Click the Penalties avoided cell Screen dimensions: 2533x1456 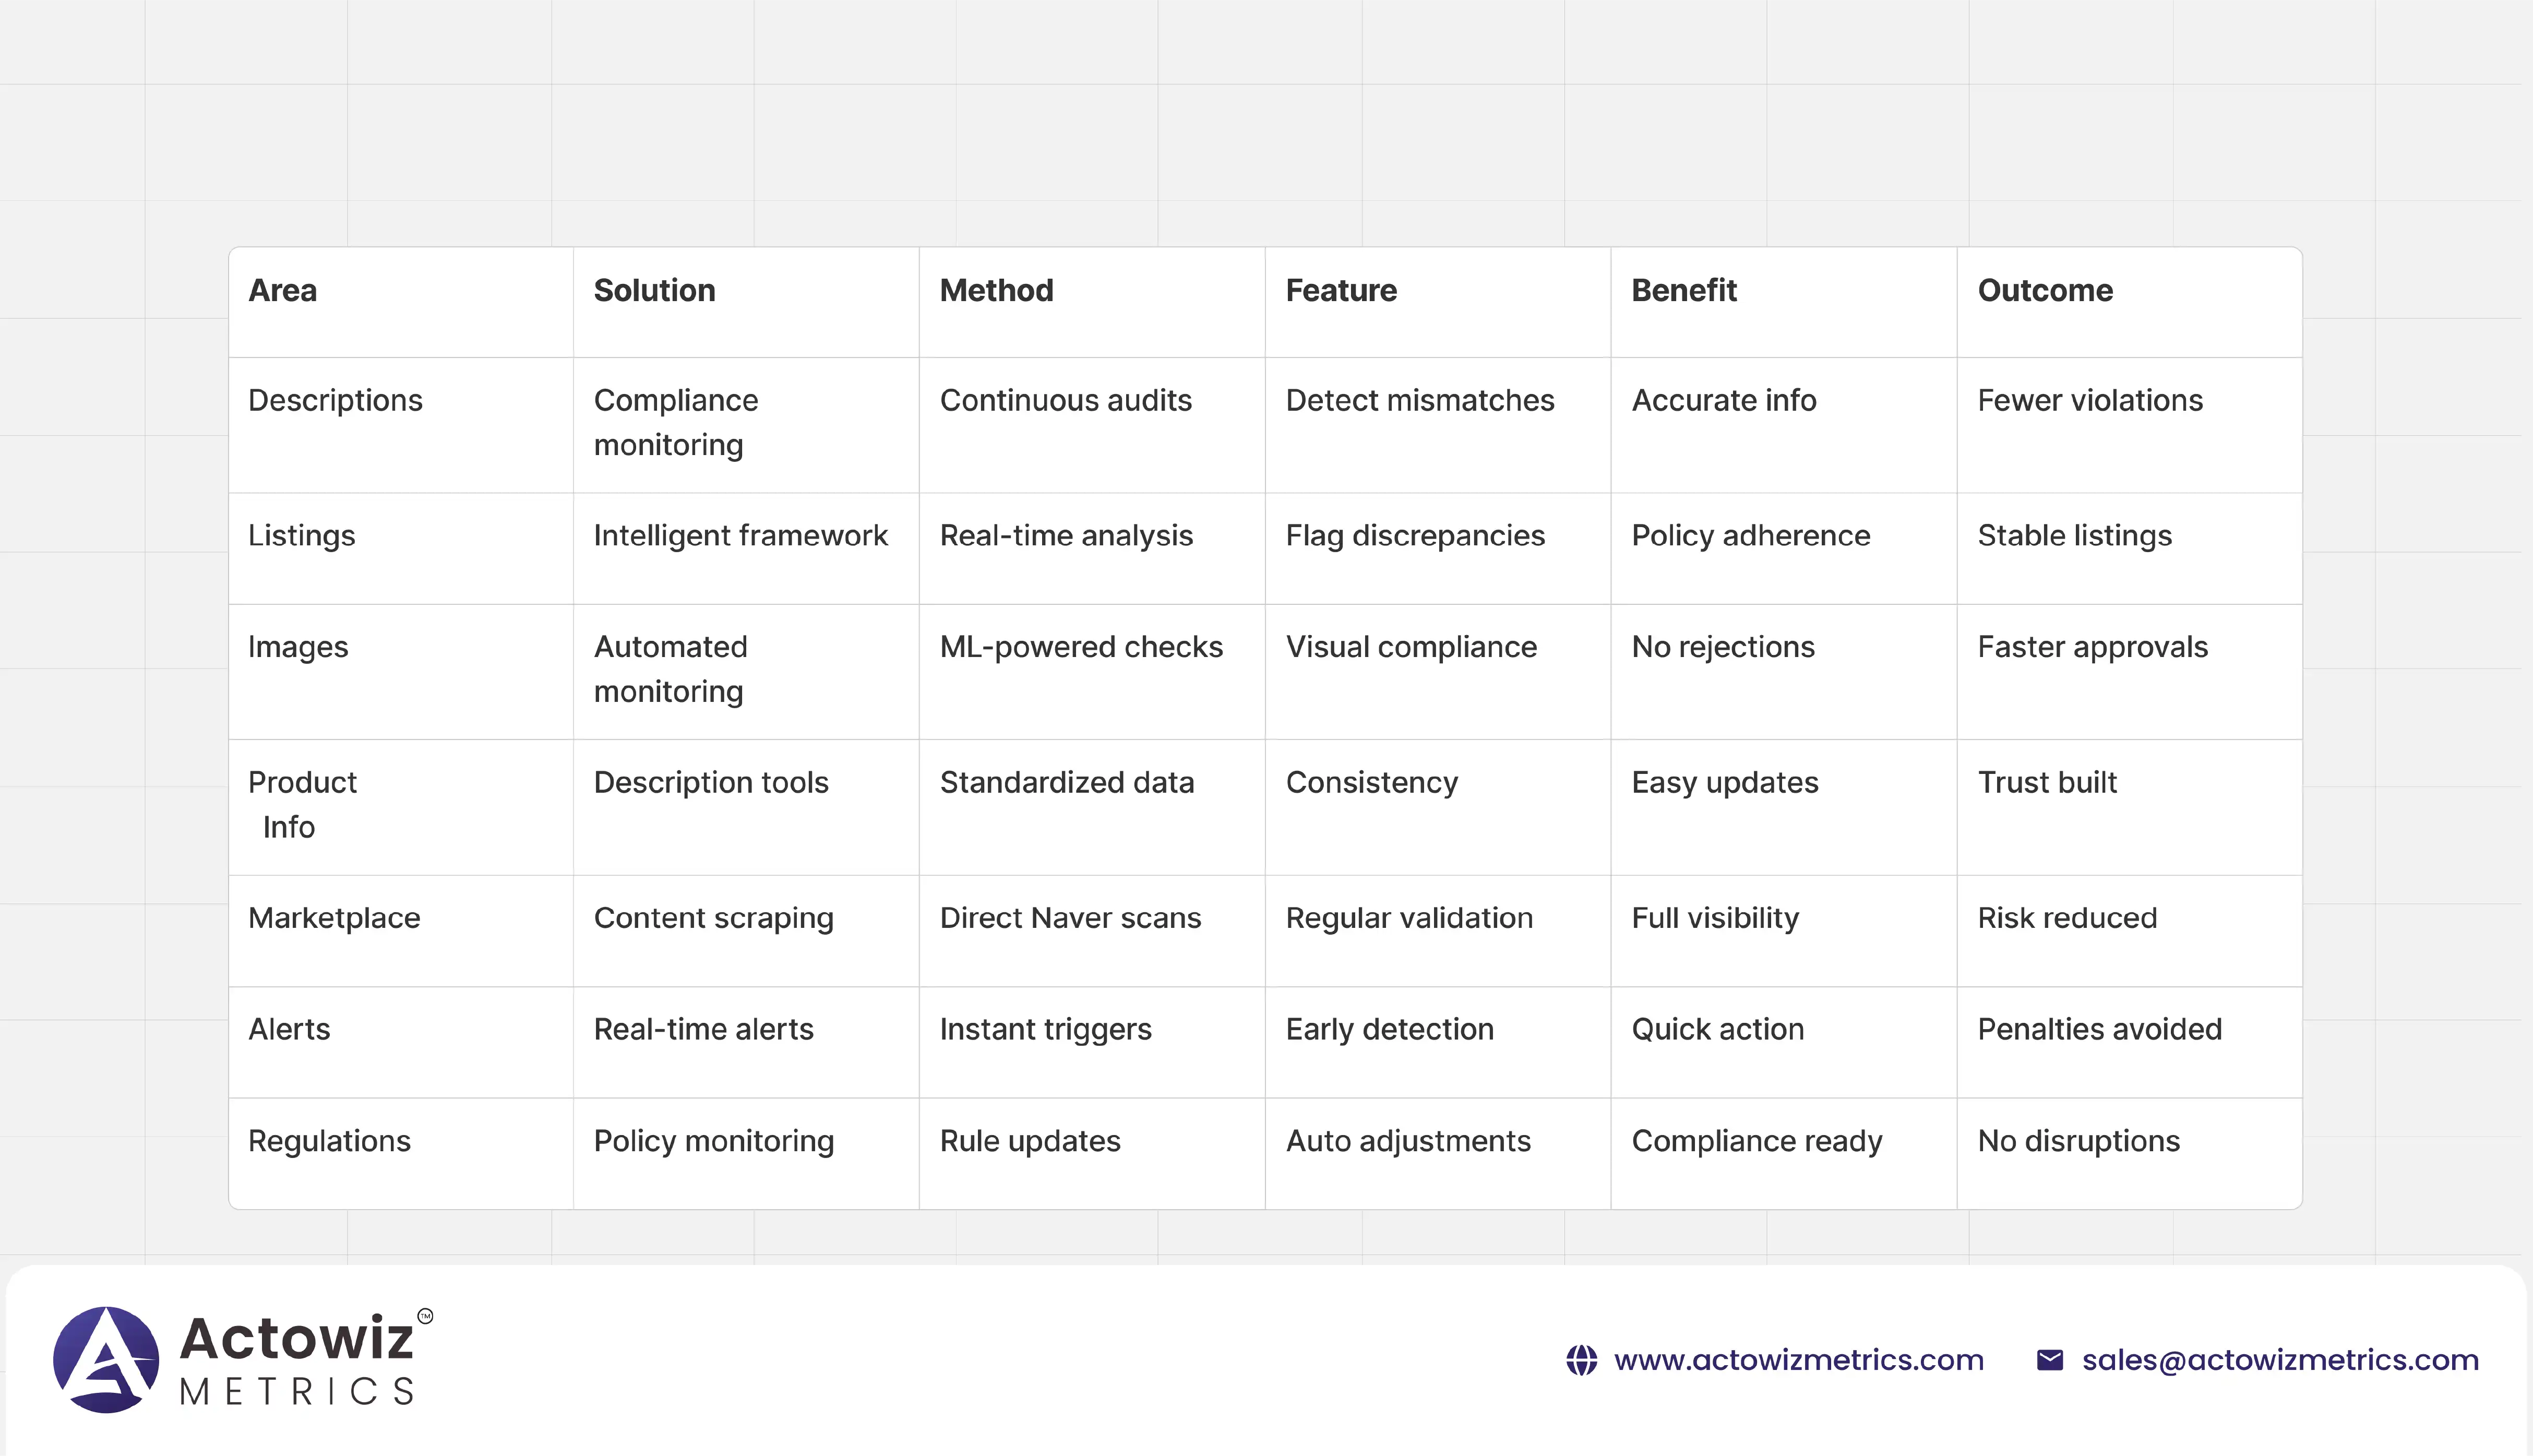coord(2099,1029)
